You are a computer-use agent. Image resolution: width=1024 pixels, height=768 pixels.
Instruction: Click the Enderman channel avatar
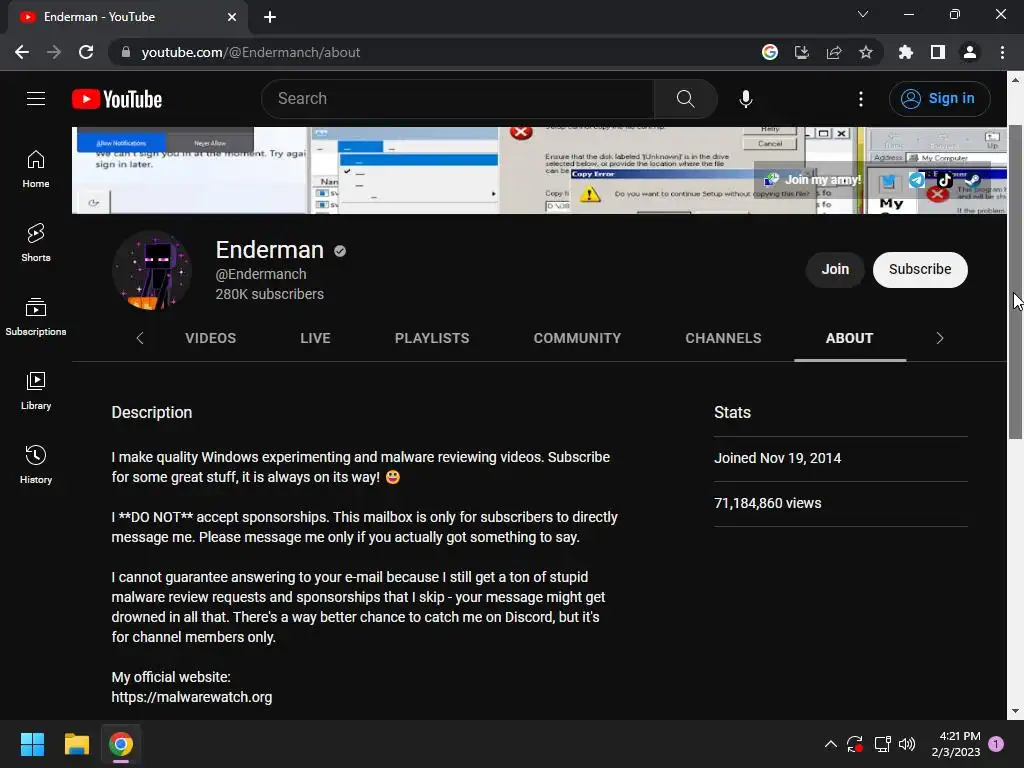point(152,270)
